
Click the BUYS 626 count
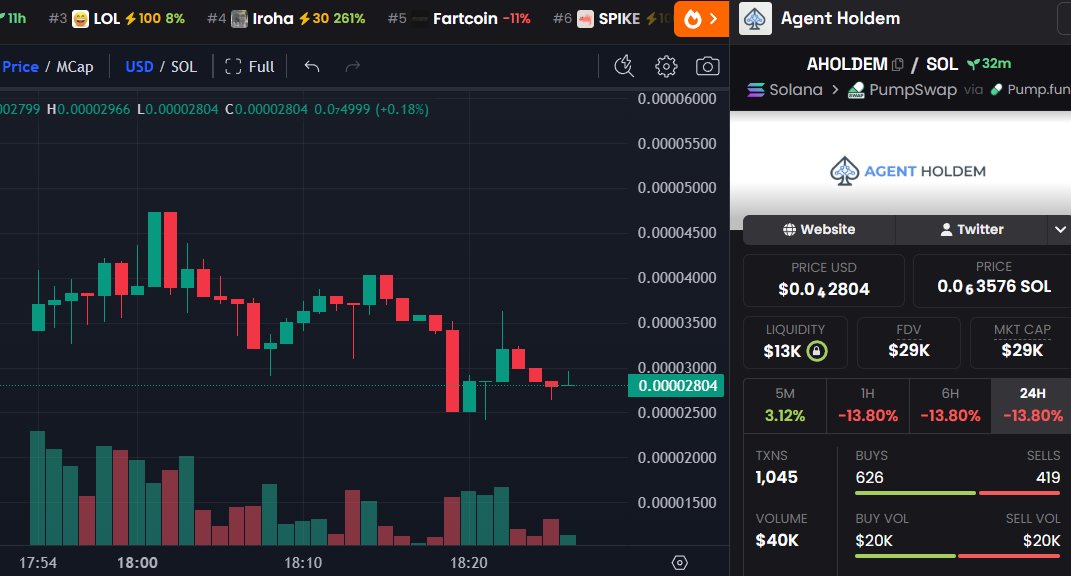[x=870, y=477]
